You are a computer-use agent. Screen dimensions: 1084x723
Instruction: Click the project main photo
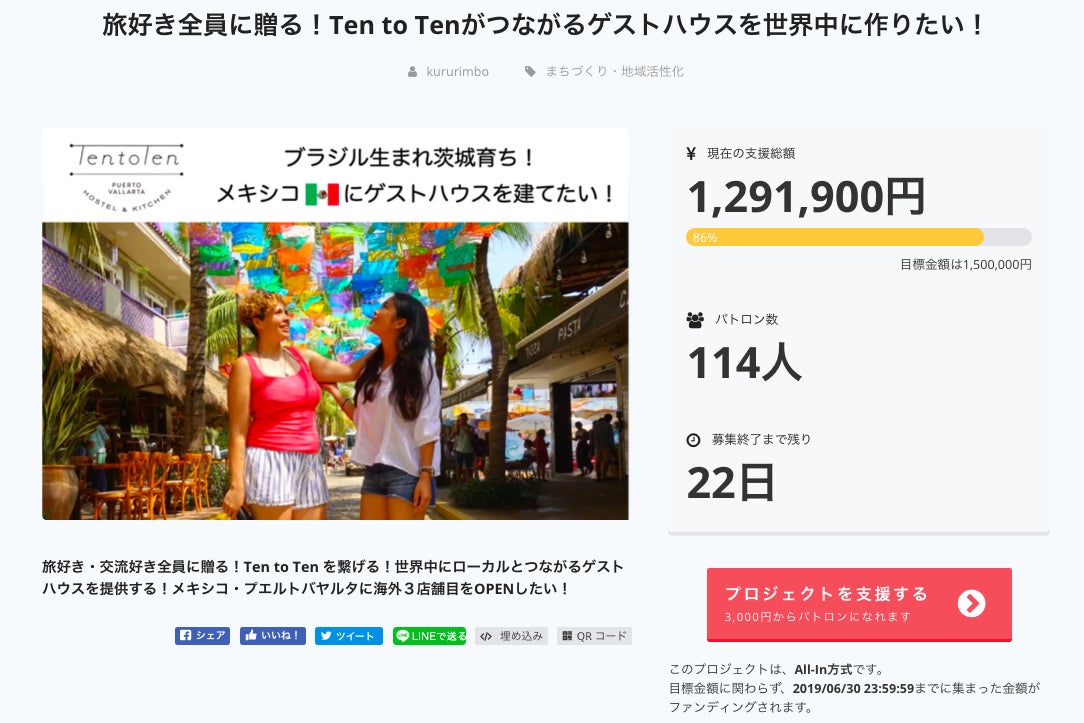pos(335,370)
